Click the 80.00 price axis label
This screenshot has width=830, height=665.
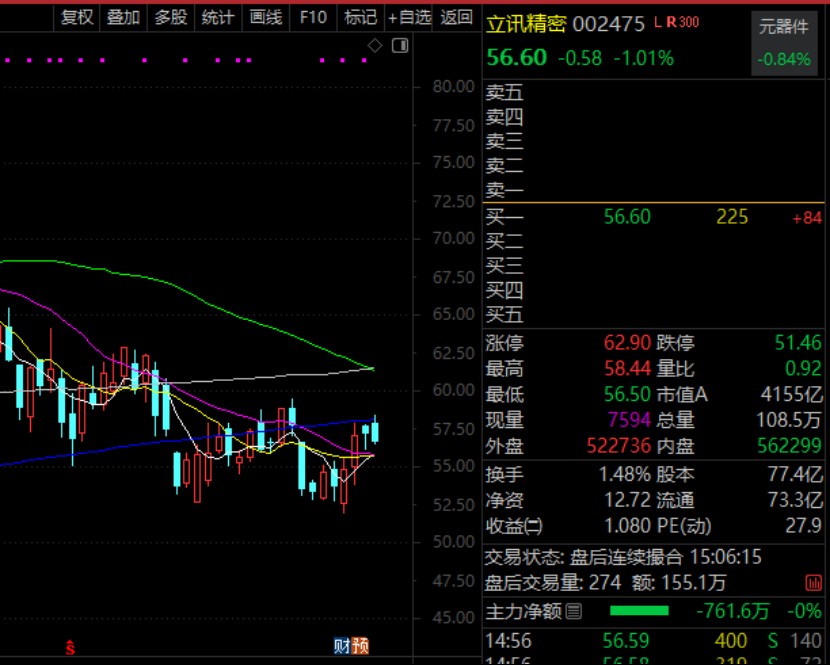point(454,86)
